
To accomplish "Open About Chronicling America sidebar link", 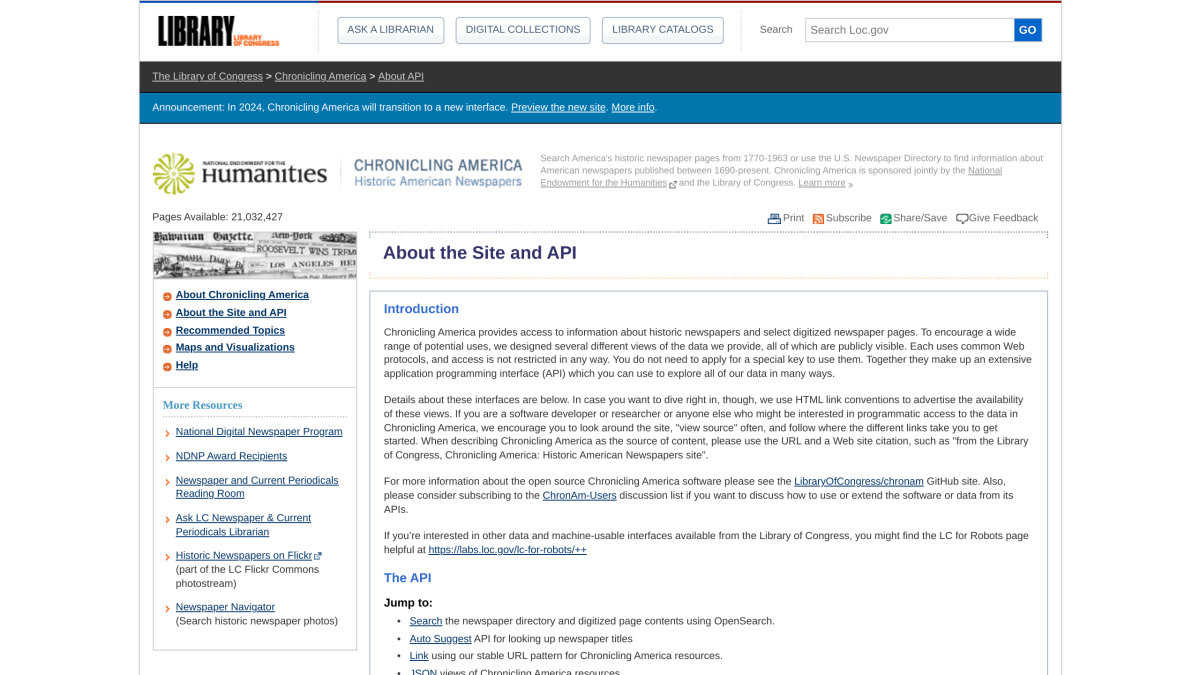I will coord(242,295).
